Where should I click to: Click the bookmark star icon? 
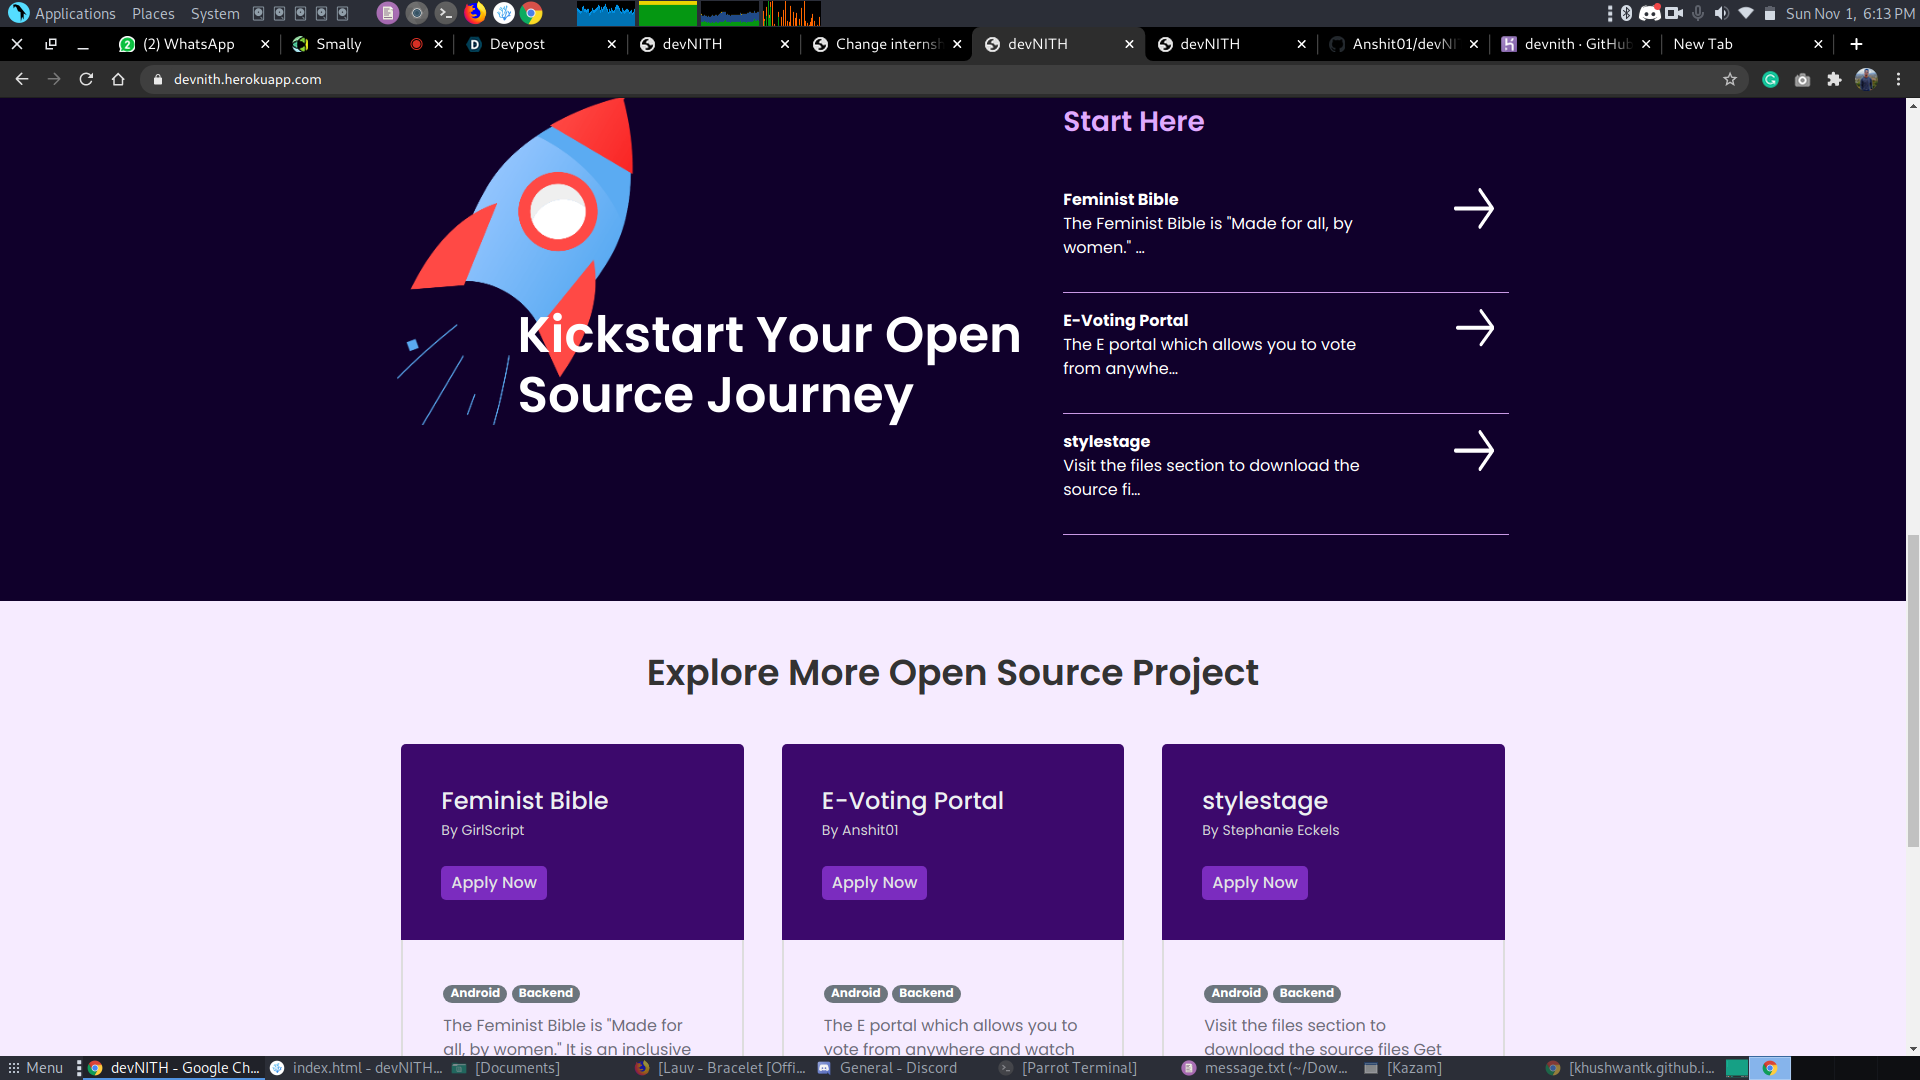pos(1730,80)
